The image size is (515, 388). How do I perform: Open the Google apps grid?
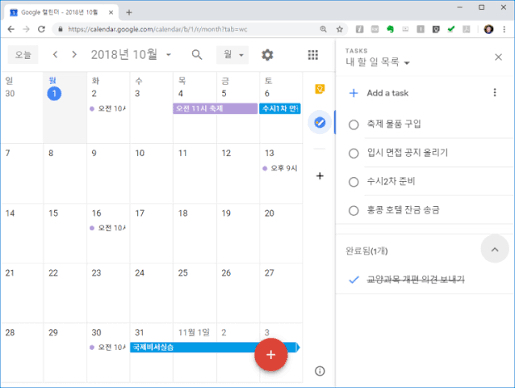(313, 55)
